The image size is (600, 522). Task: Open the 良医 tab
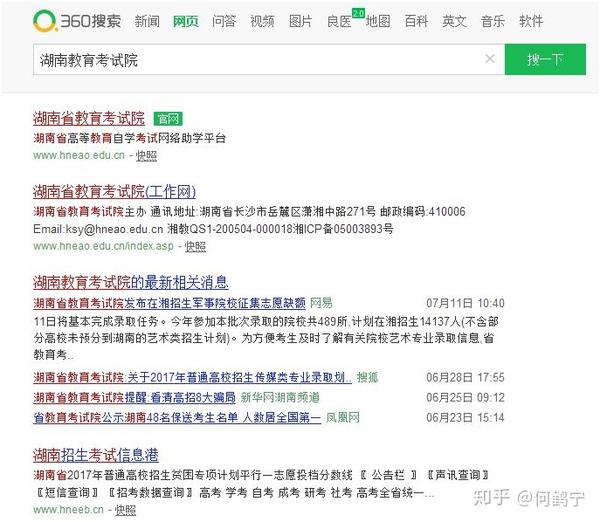[339, 21]
